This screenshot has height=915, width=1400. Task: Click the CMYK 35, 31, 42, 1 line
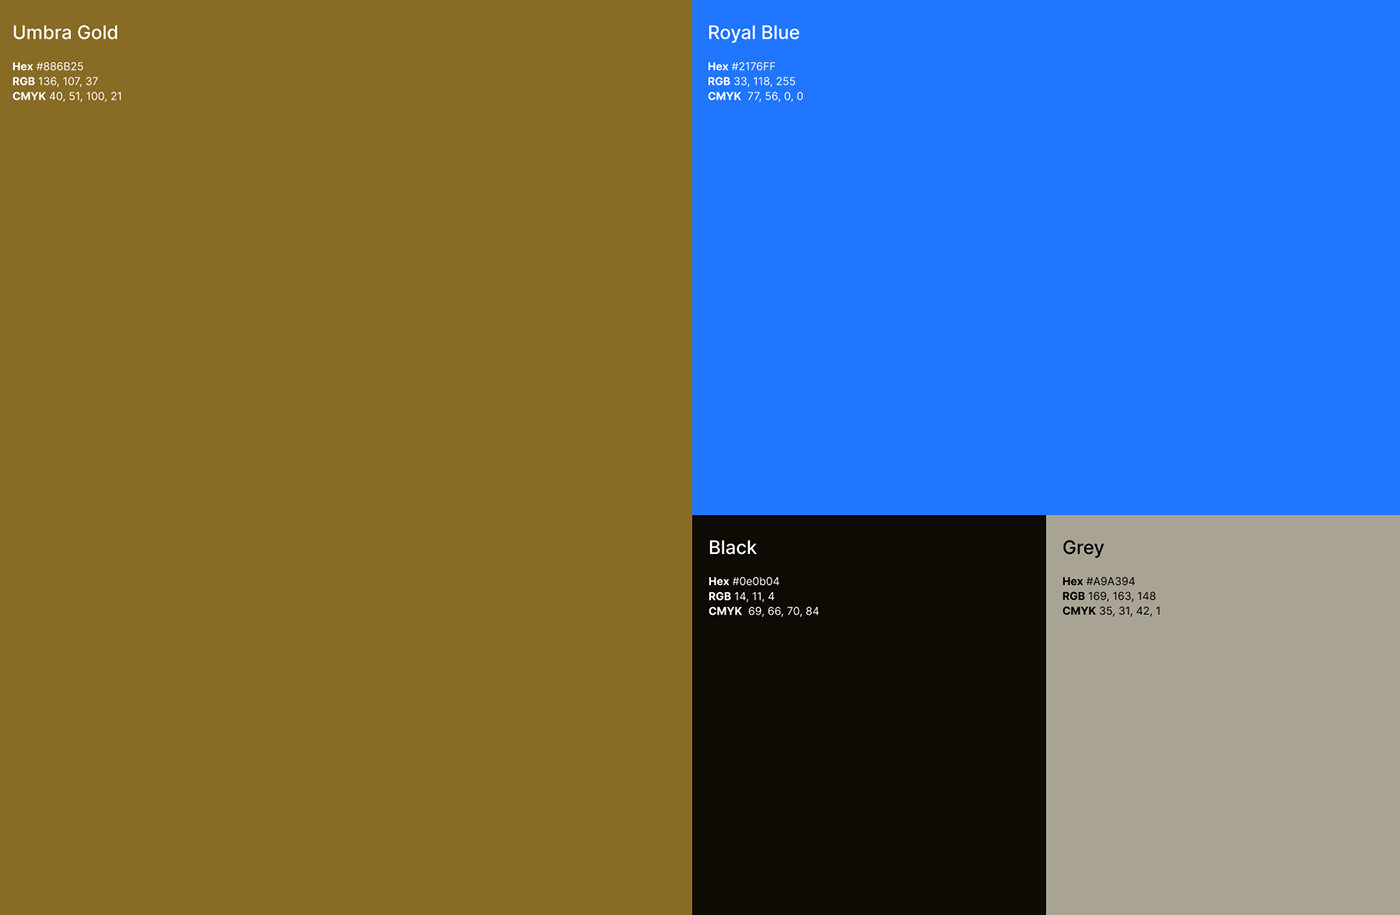click(1111, 612)
